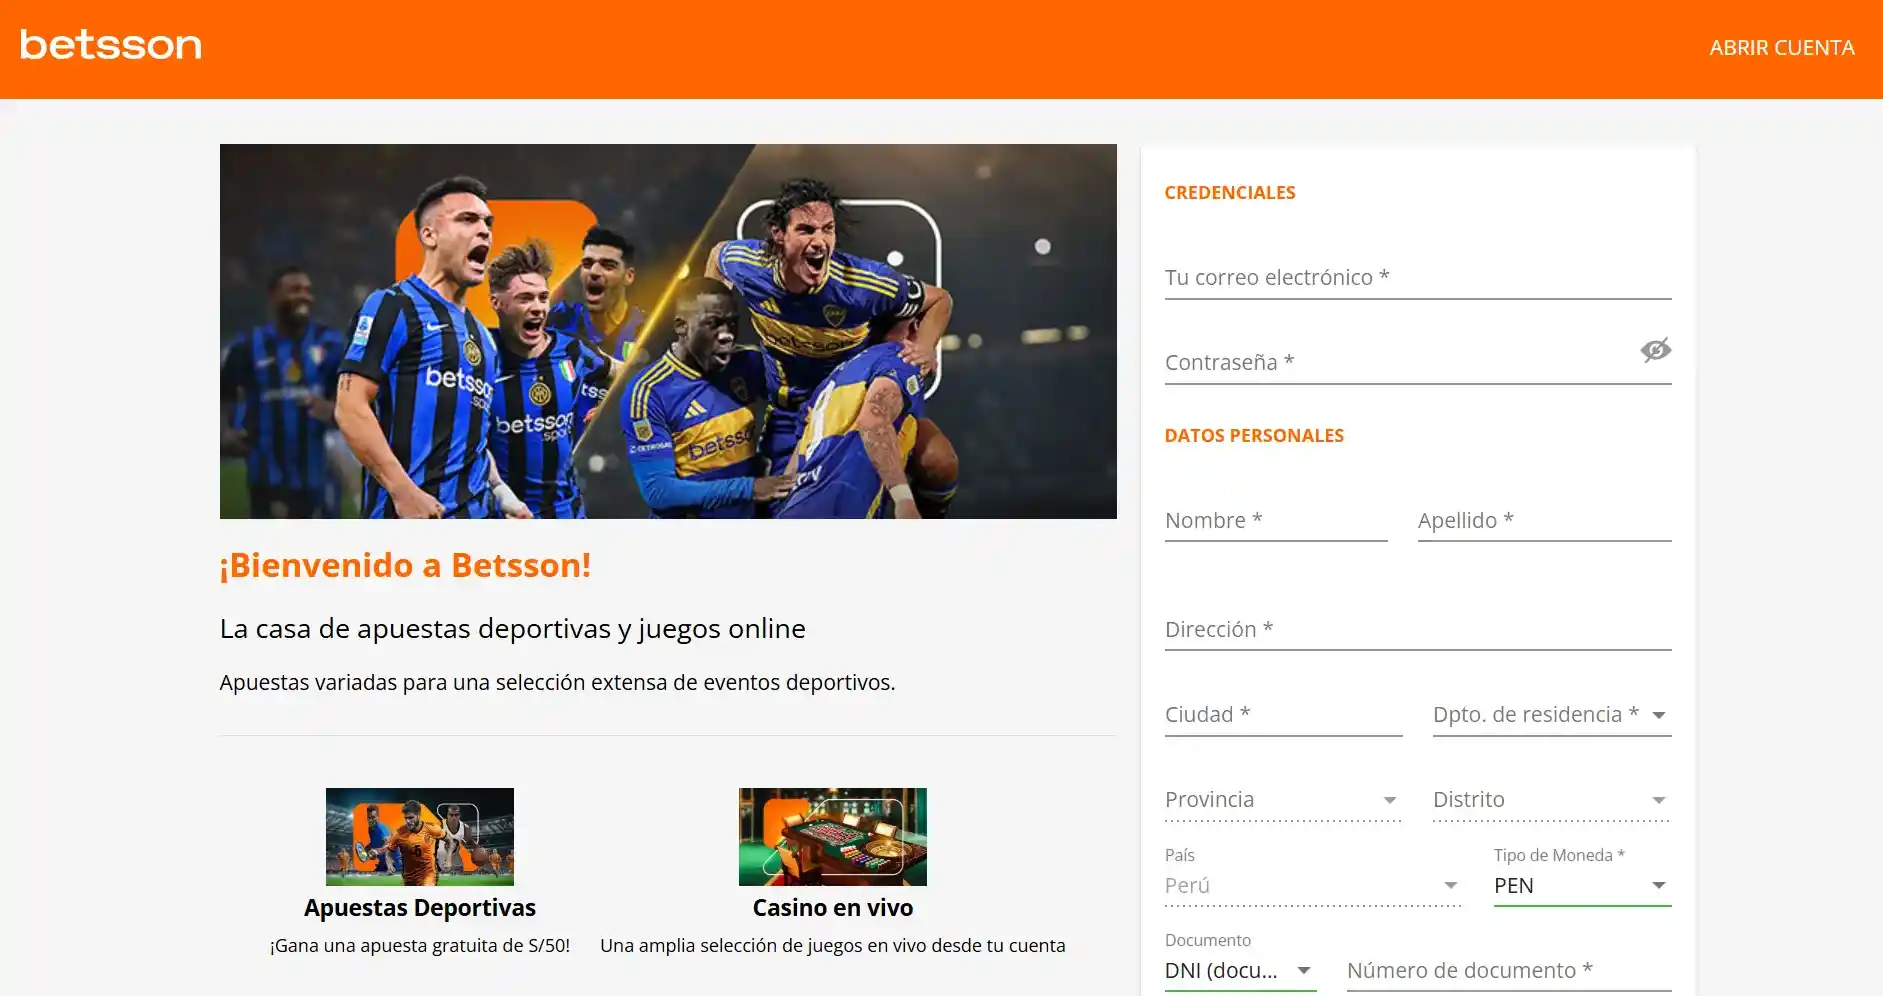Click the ¡Bienvenido a Betsson! heading

(x=405, y=566)
